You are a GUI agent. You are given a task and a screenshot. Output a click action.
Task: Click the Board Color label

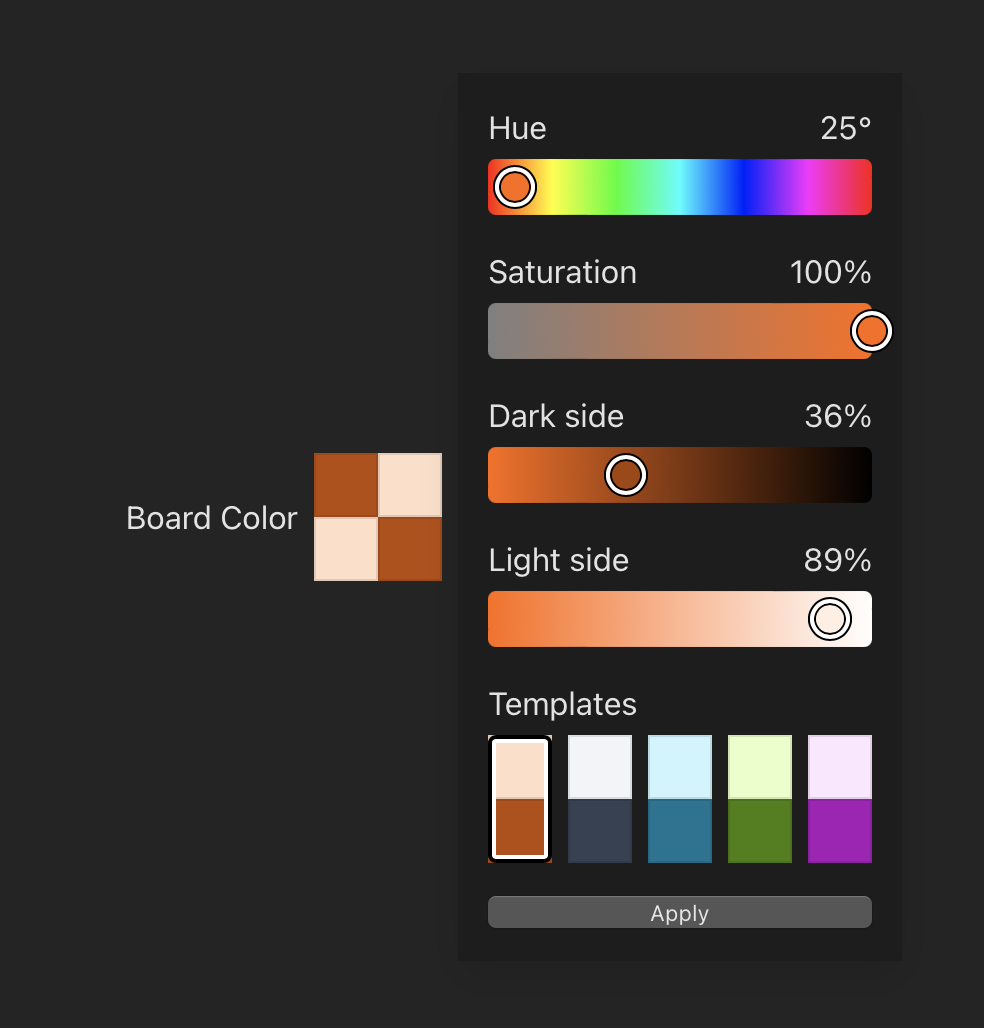click(x=212, y=518)
